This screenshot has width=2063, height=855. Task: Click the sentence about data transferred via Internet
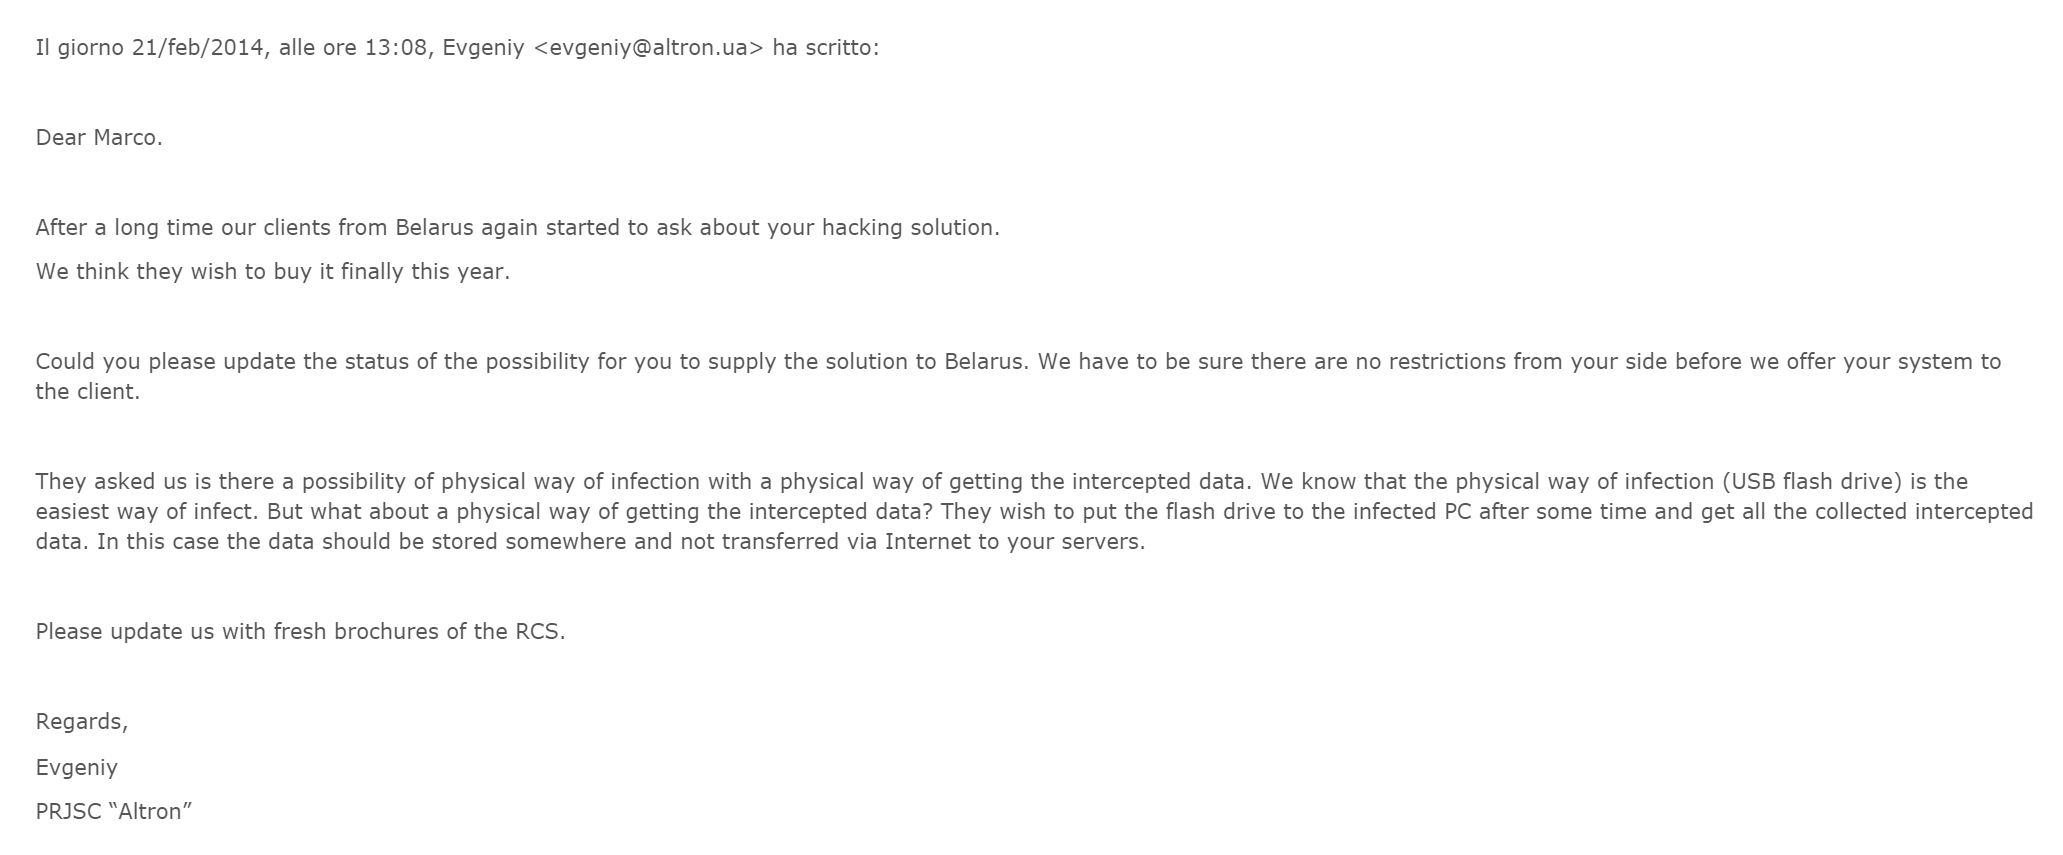point(621,541)
